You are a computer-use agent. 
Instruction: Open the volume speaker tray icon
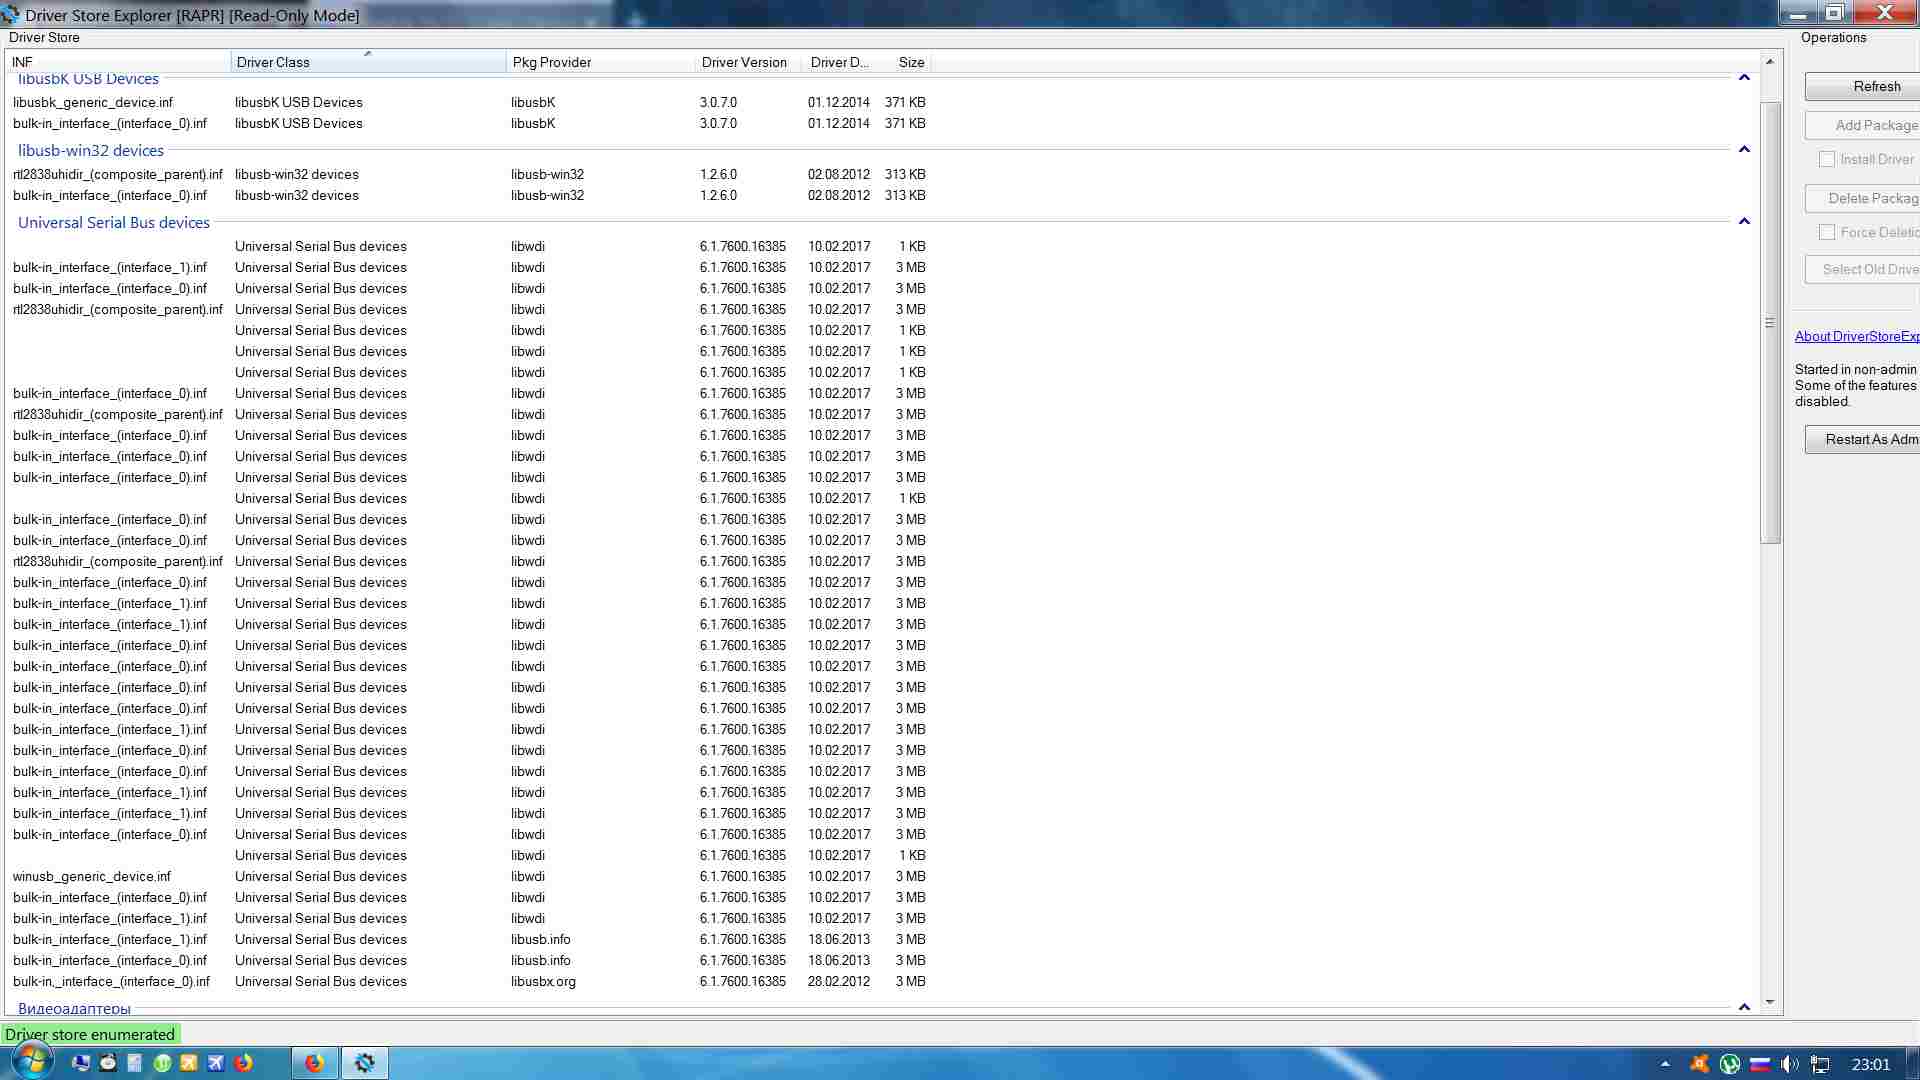[1790, 1064]
